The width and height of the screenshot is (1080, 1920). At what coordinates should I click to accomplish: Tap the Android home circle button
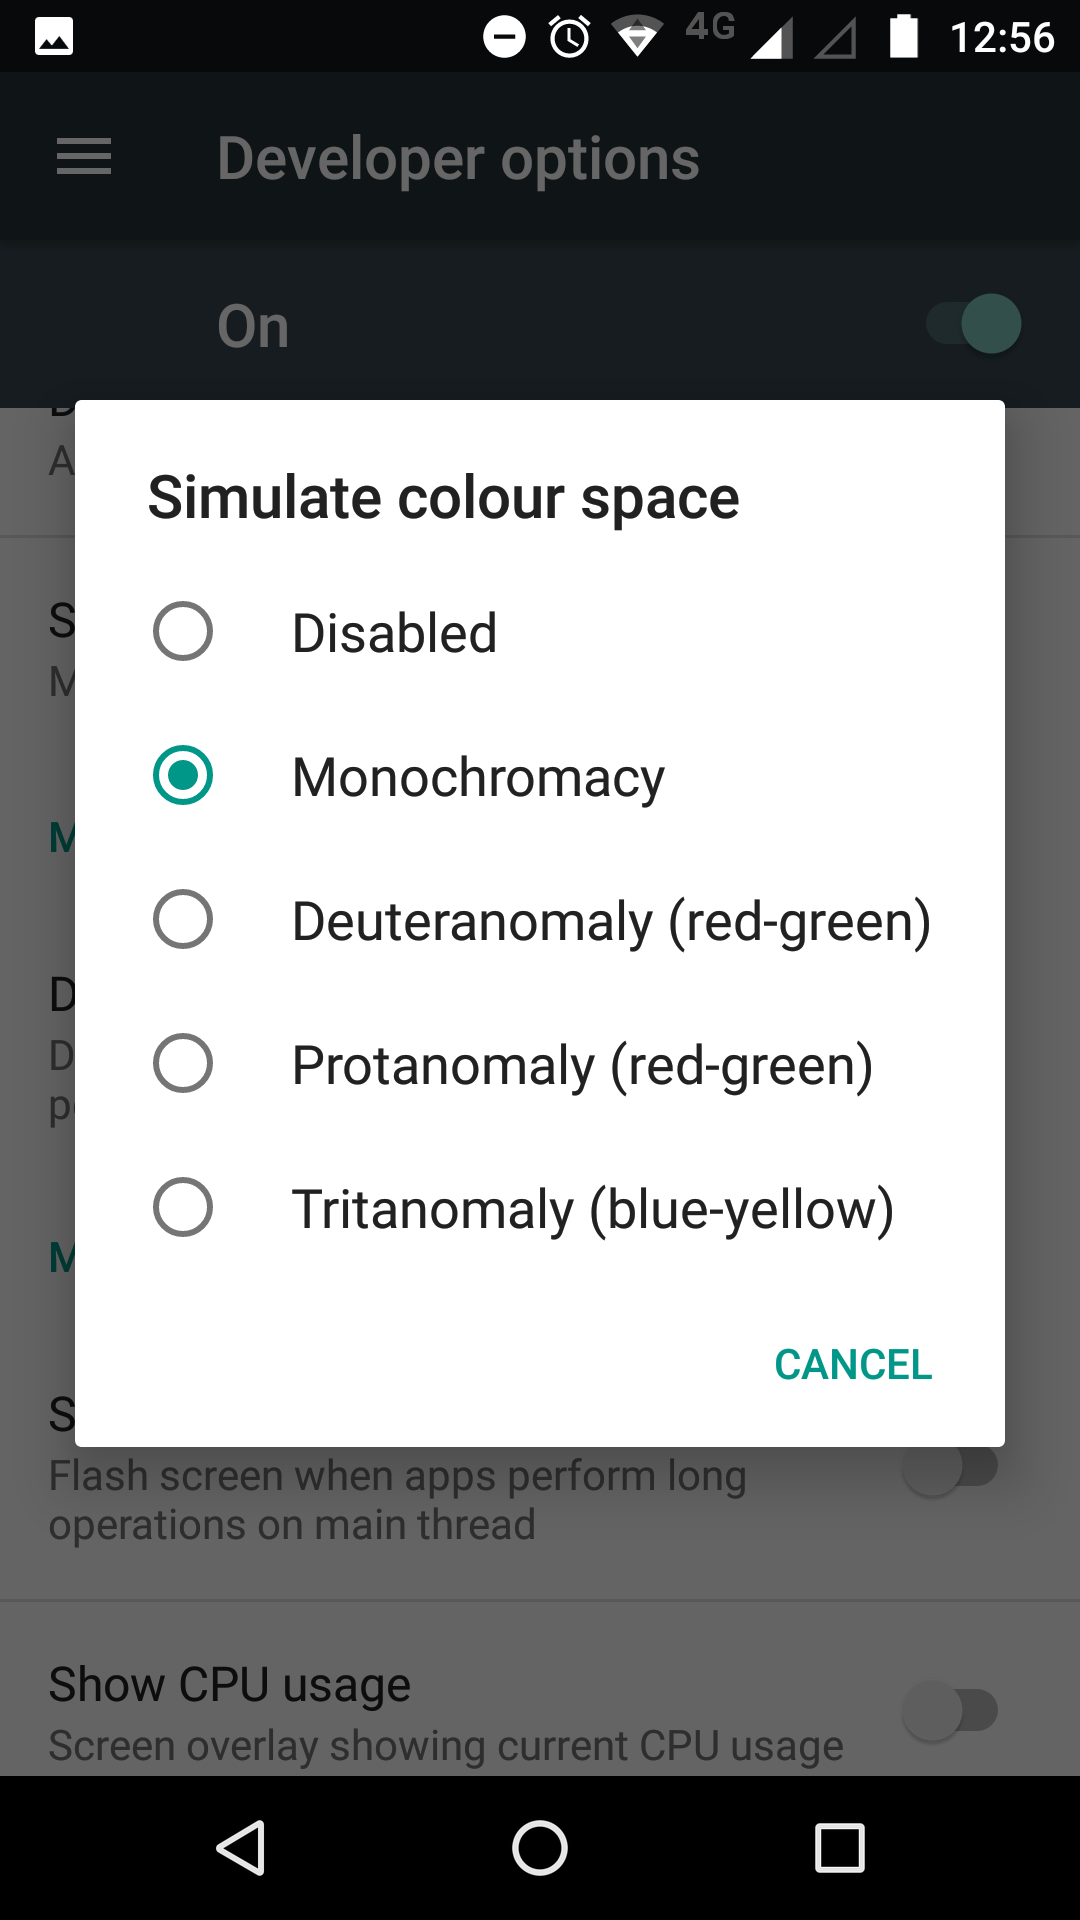tap(540, 1847)
